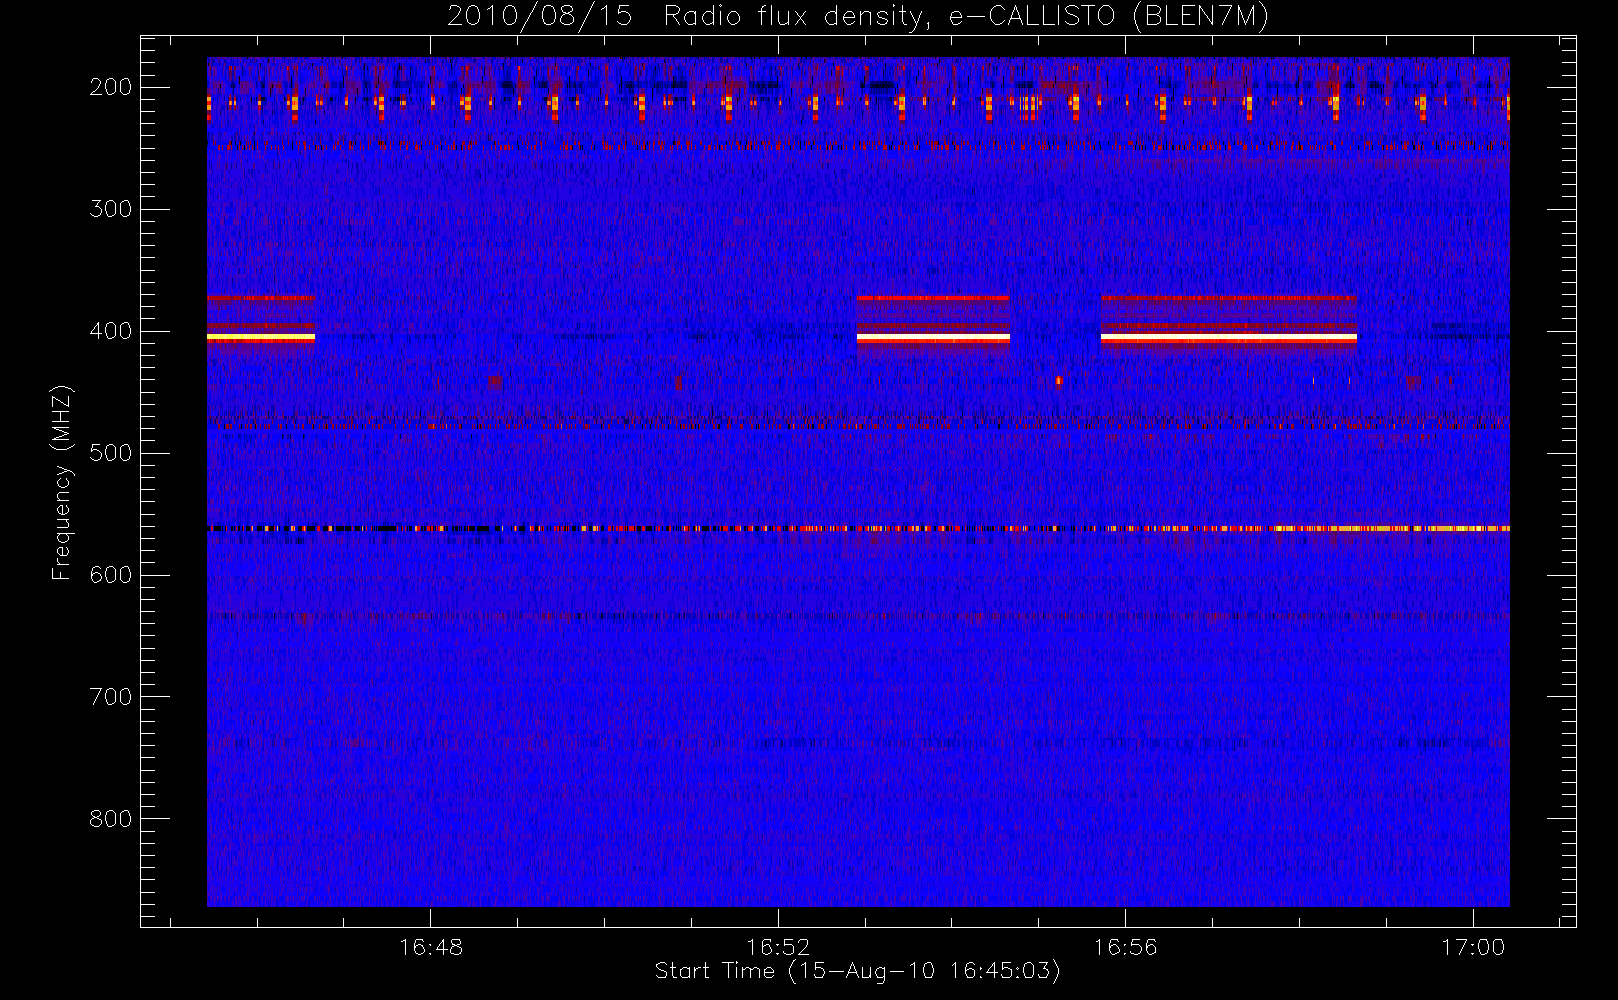The height and width of the screenshot is (1000, 1618).
Task: Click the 300 frequency tick label
Action: click(111, 209)
